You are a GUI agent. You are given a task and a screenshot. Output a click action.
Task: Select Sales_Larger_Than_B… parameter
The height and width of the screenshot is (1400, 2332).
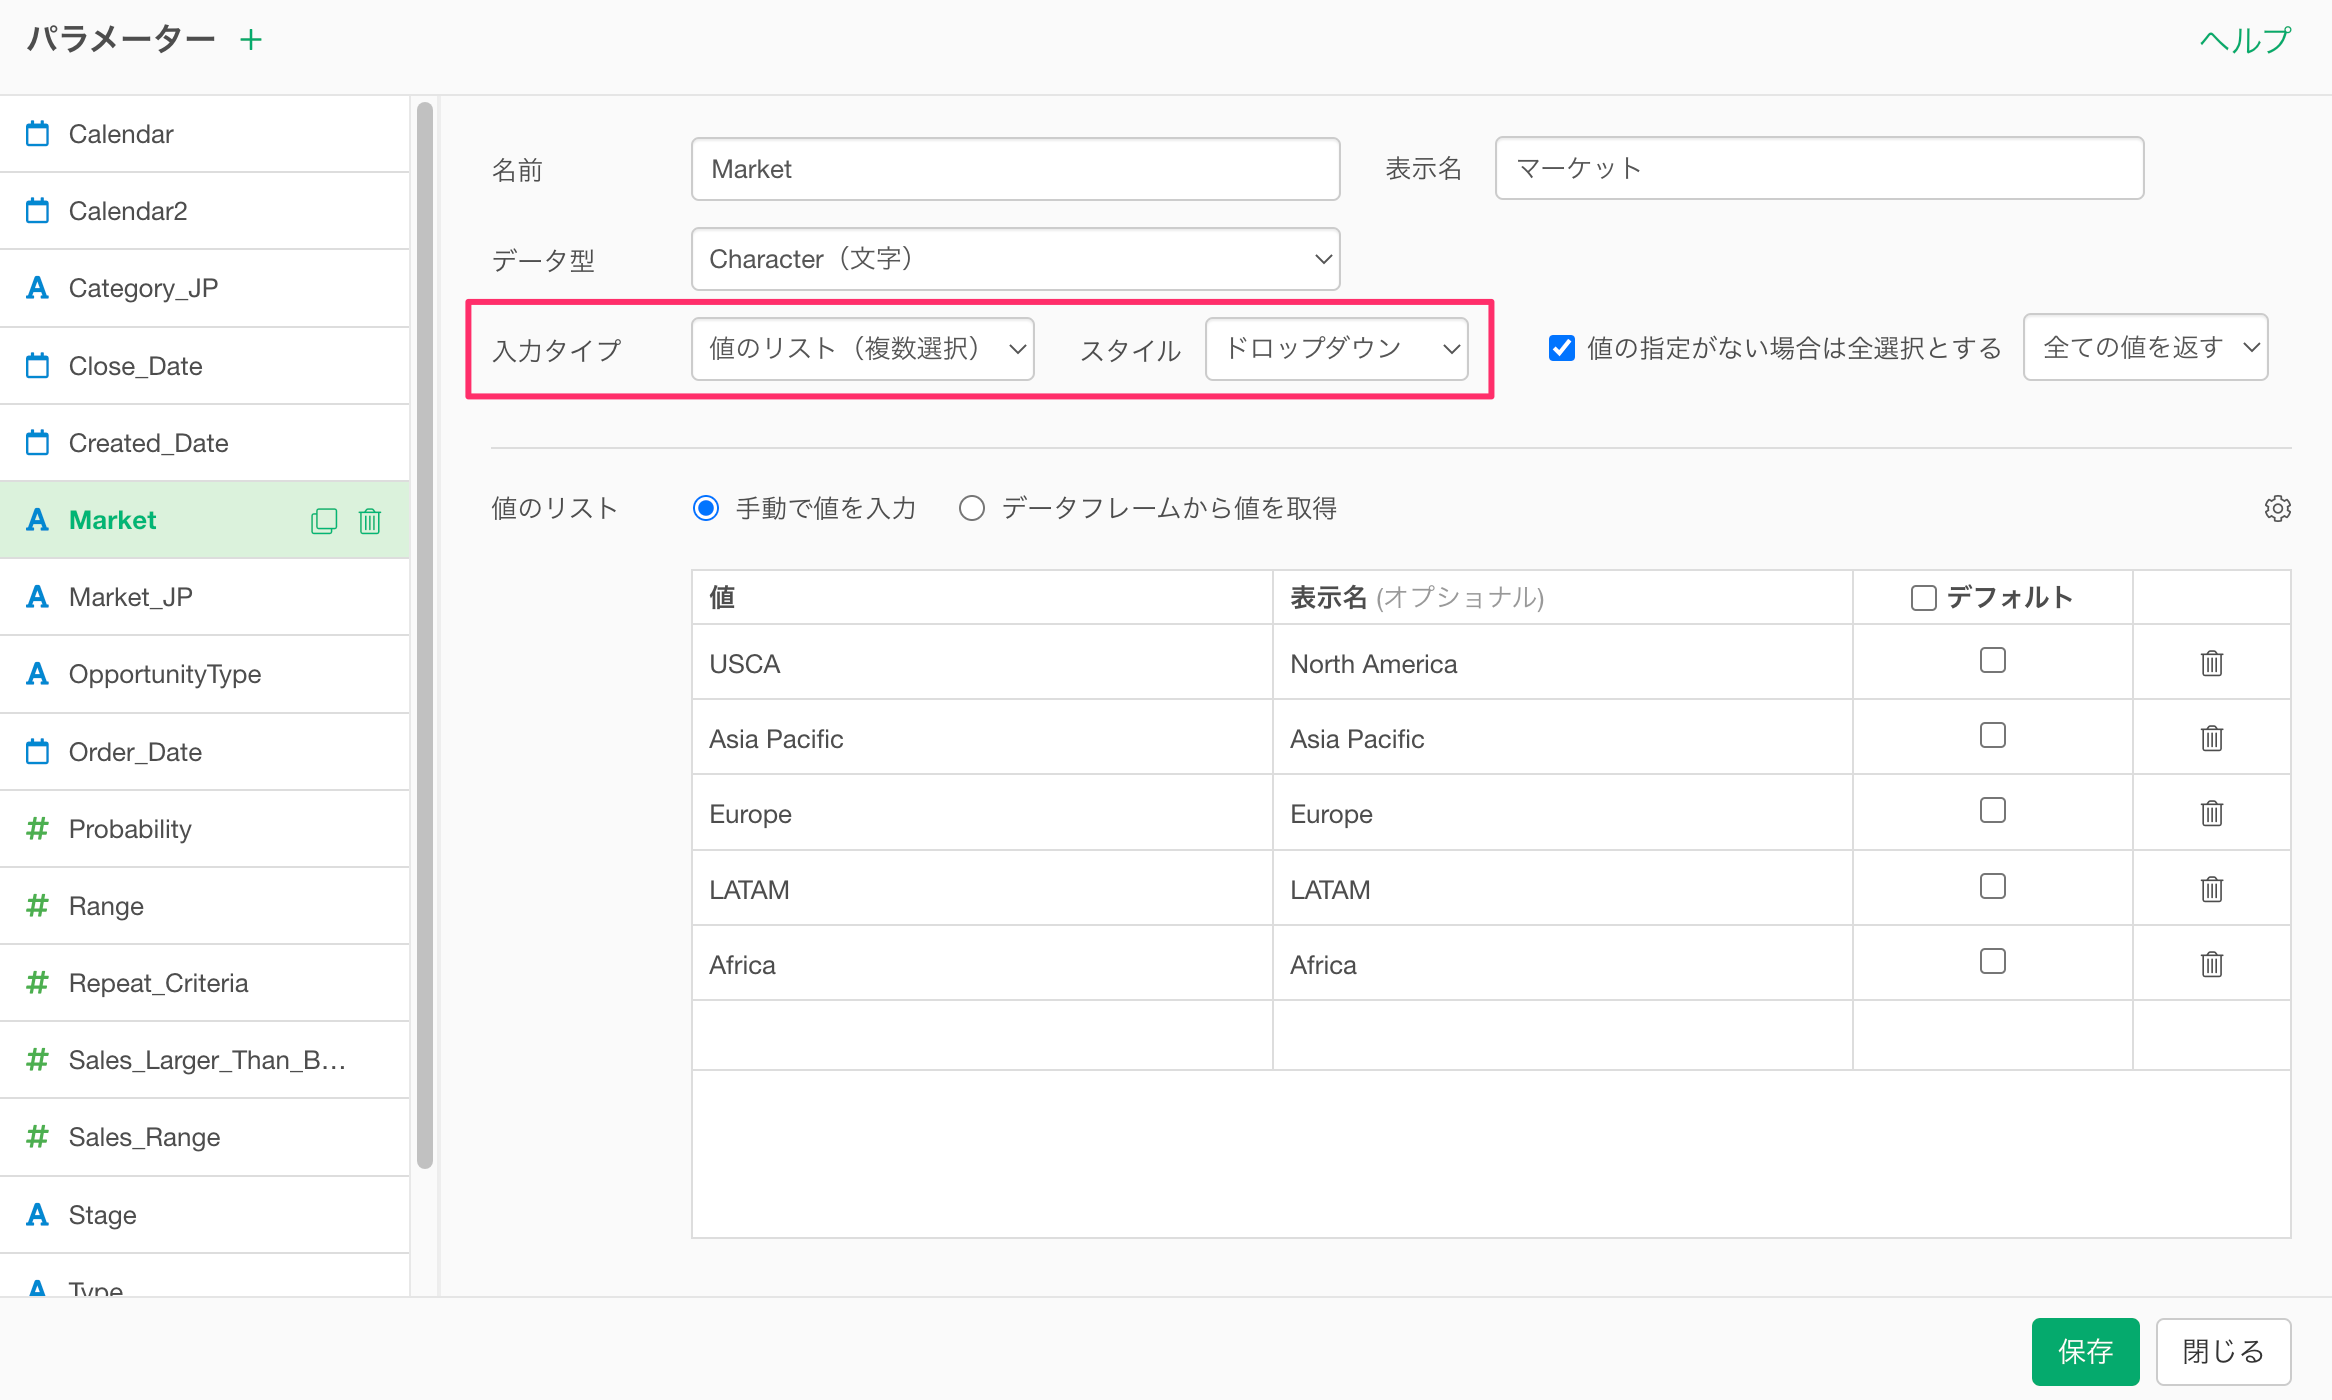pyautogui.click(x=204, y=1060)
